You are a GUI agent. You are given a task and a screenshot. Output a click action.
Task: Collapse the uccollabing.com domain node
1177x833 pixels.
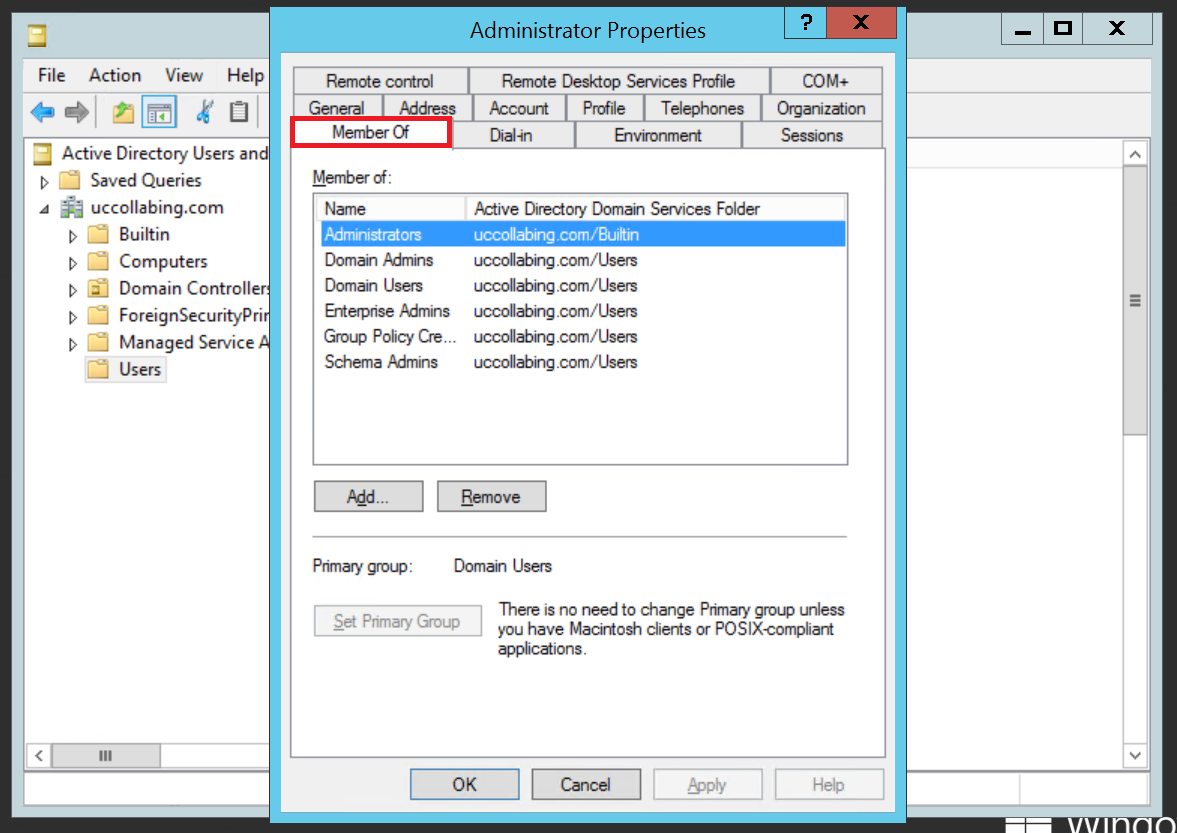click(x=44, y=209)
